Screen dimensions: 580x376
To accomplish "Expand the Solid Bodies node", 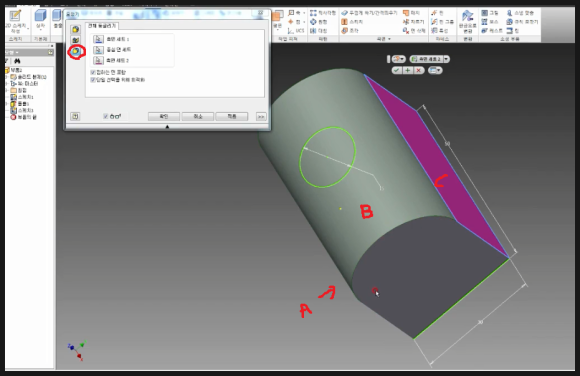I will 6,77.
